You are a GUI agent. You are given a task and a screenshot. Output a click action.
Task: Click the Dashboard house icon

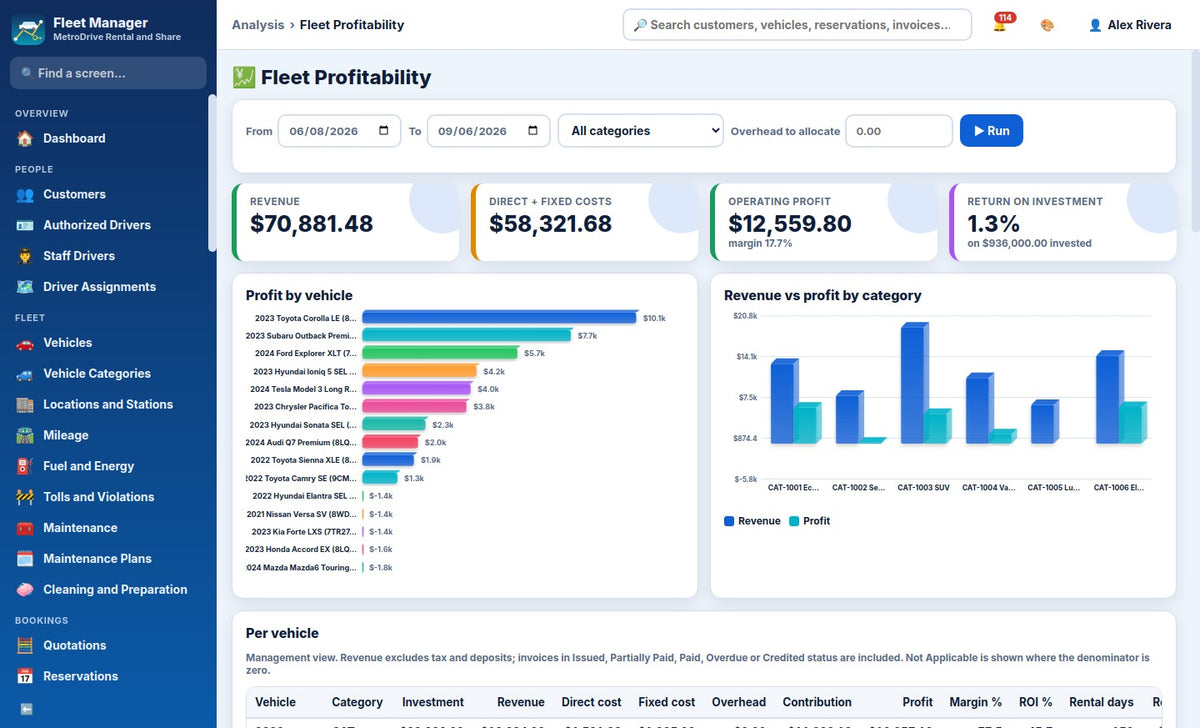25,139
